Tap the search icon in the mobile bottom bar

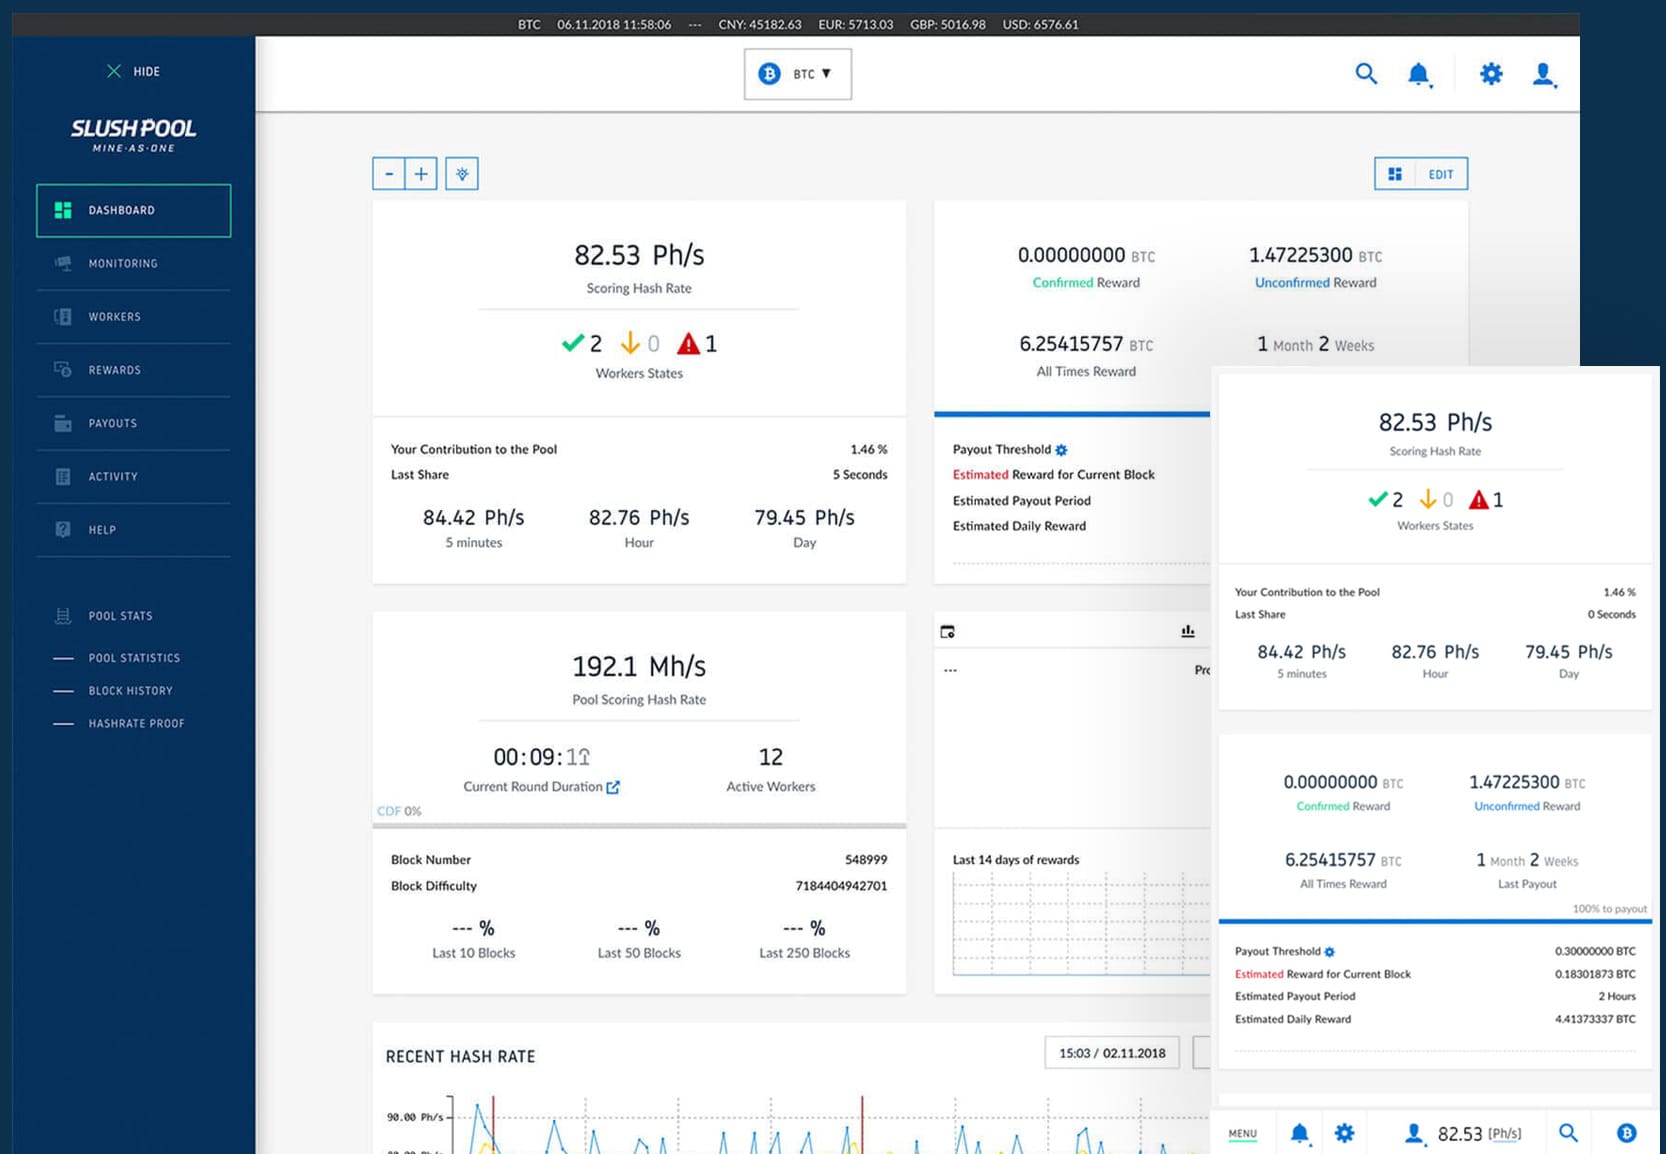(x=1568, y=1133)
